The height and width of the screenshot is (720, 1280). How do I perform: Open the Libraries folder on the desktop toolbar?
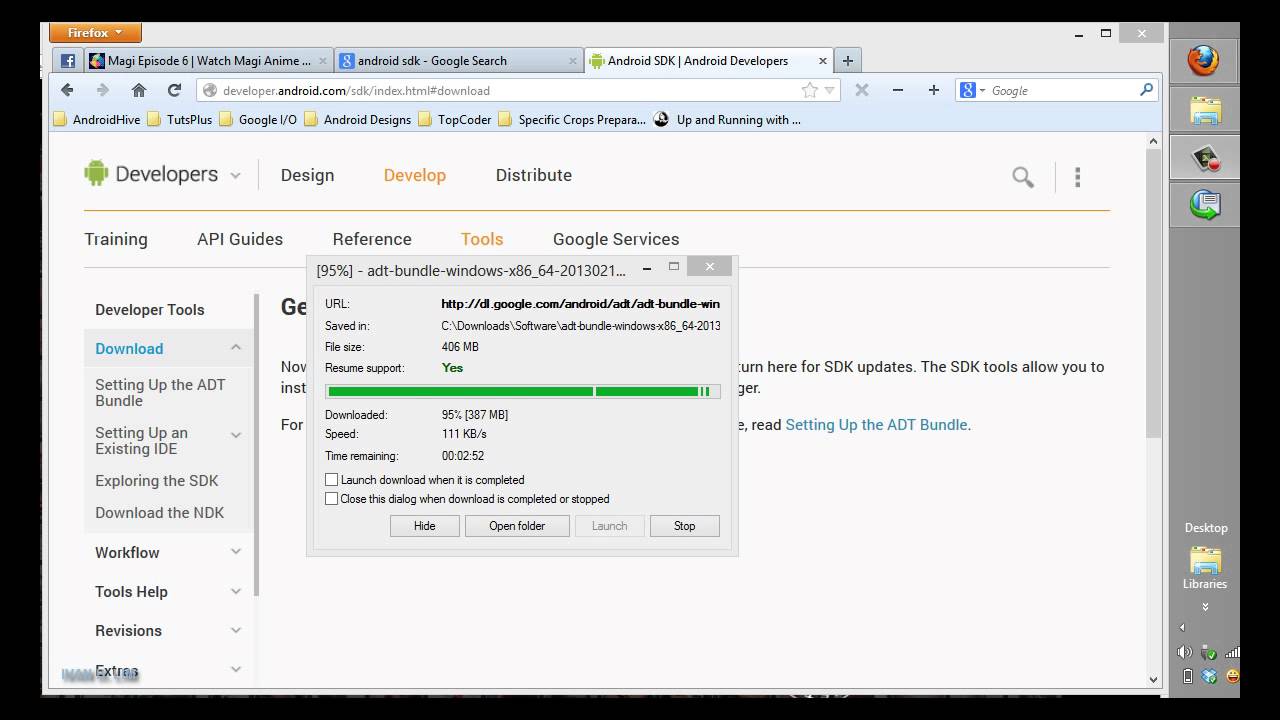click(1205, 568)
